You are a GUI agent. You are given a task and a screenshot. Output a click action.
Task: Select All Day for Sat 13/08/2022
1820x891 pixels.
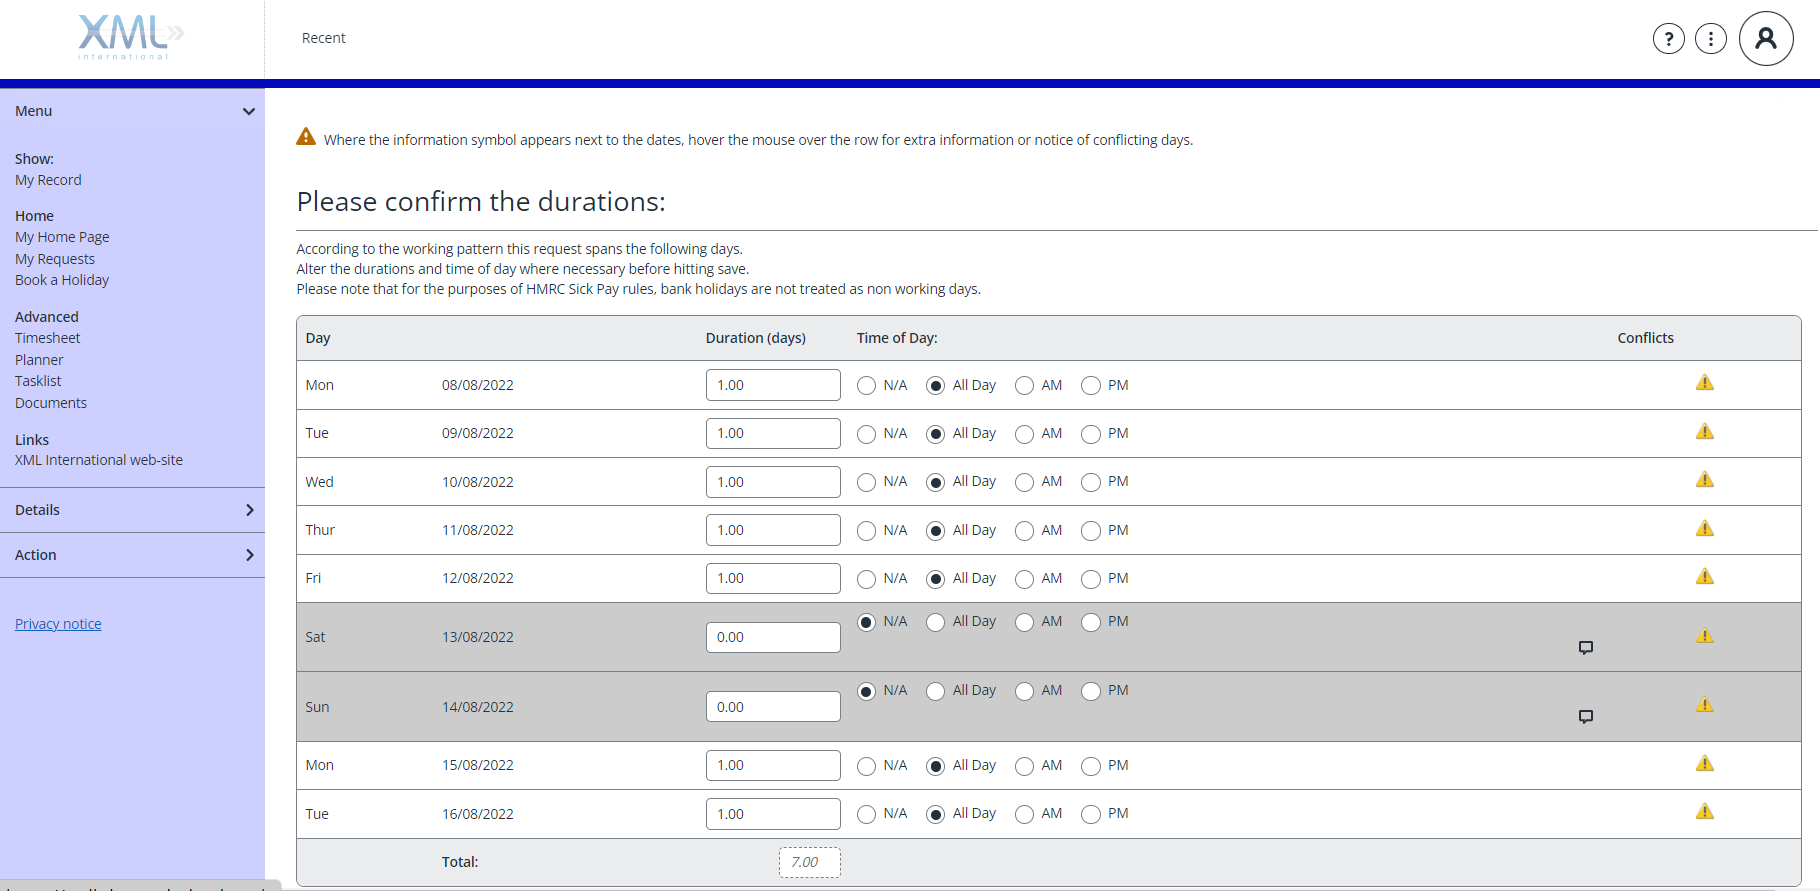pyautogui.click(x=936, y=622)
